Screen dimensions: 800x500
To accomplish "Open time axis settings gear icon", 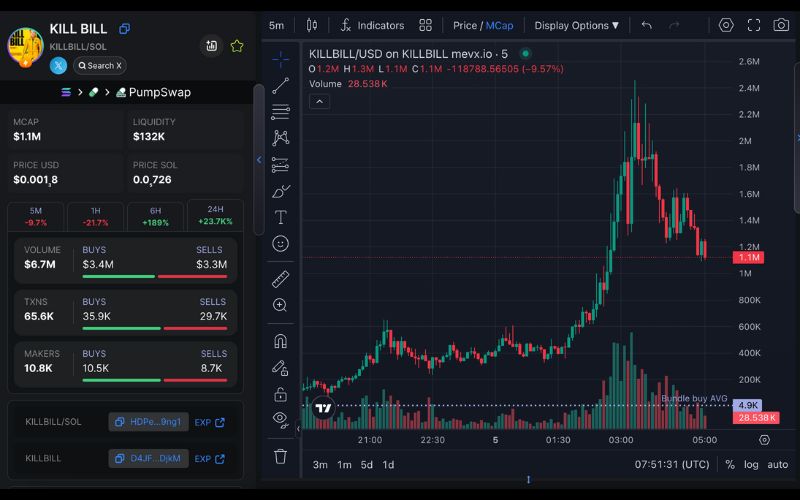I will pos(764,440).
